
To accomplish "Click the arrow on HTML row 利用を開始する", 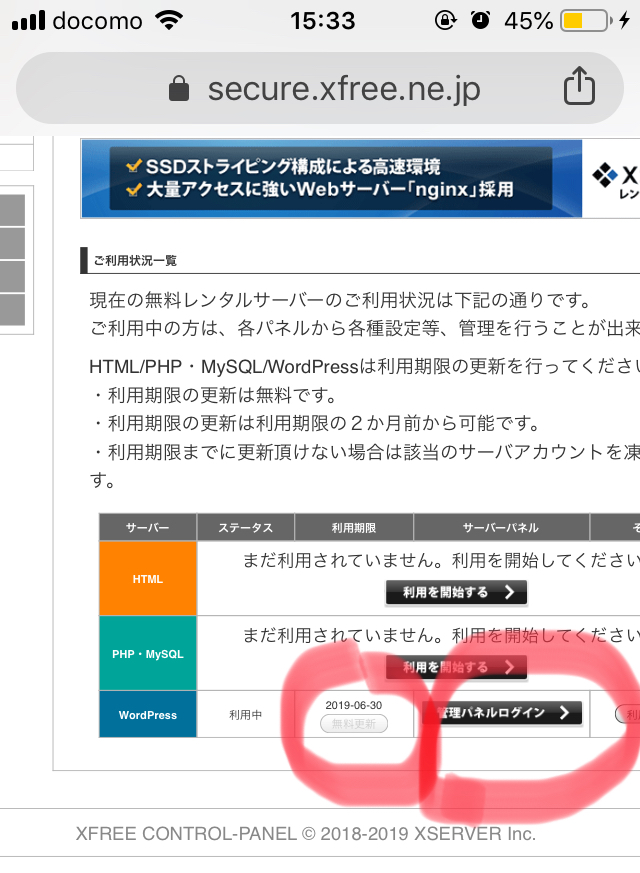I will 509,592.
